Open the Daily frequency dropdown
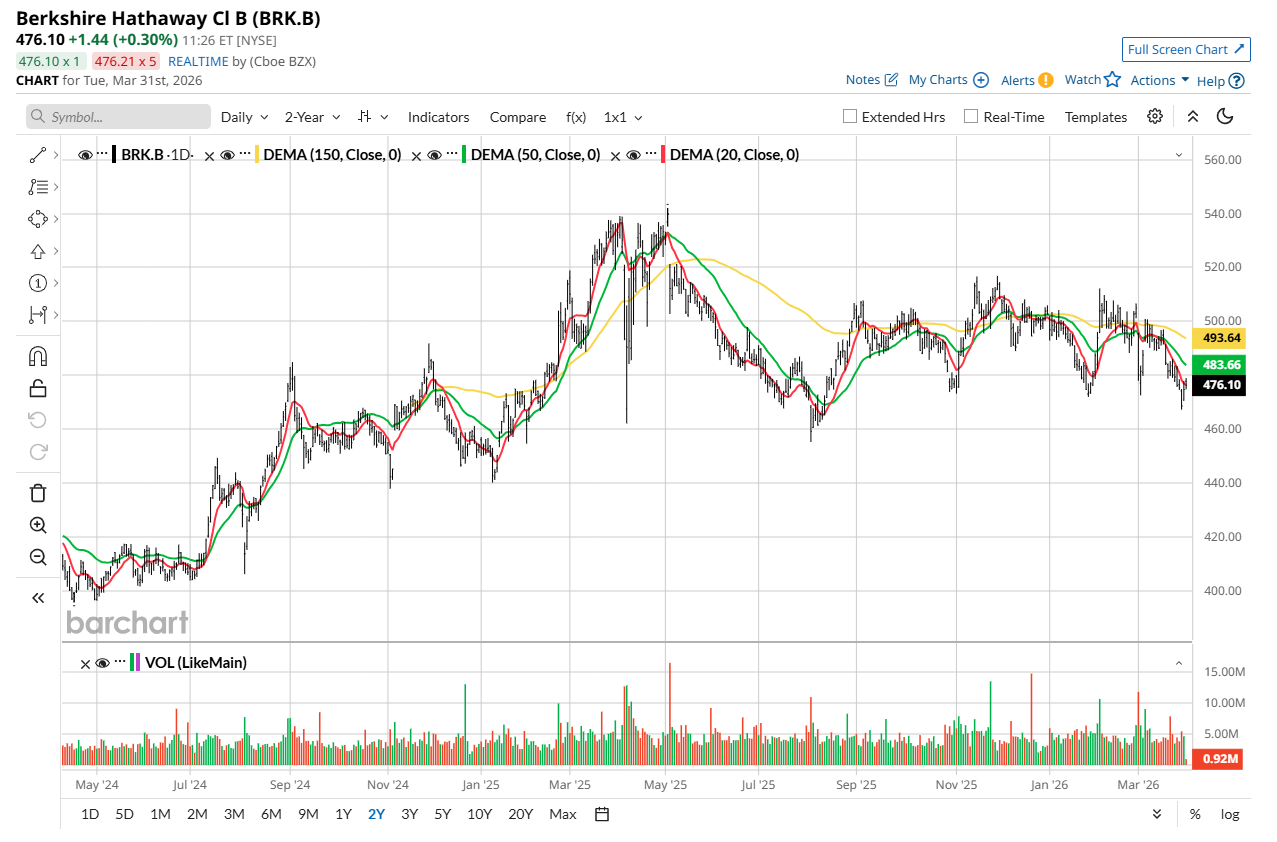 tap(245, 117)
